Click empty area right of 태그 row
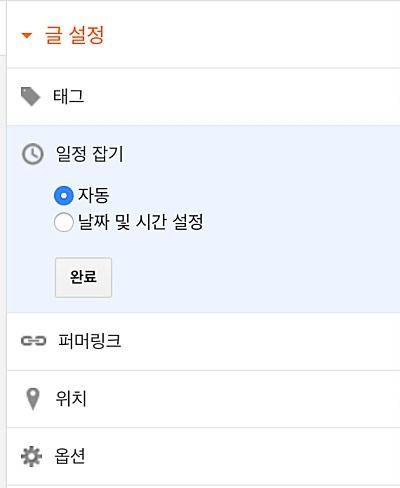The height and width of the screenshot is (488, 400). coord(242,97)
